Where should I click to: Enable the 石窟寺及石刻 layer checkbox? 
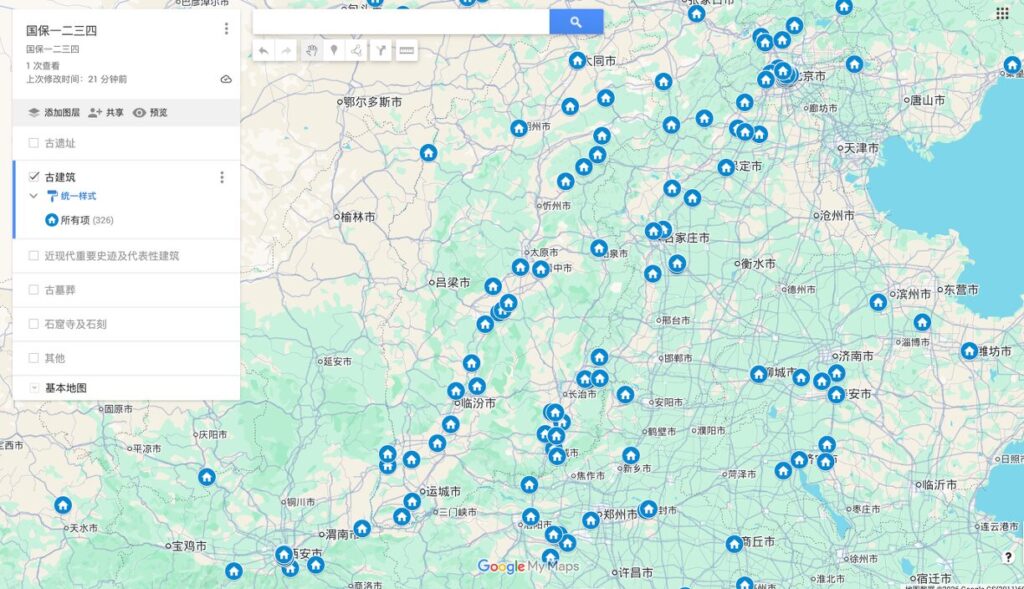34,324
